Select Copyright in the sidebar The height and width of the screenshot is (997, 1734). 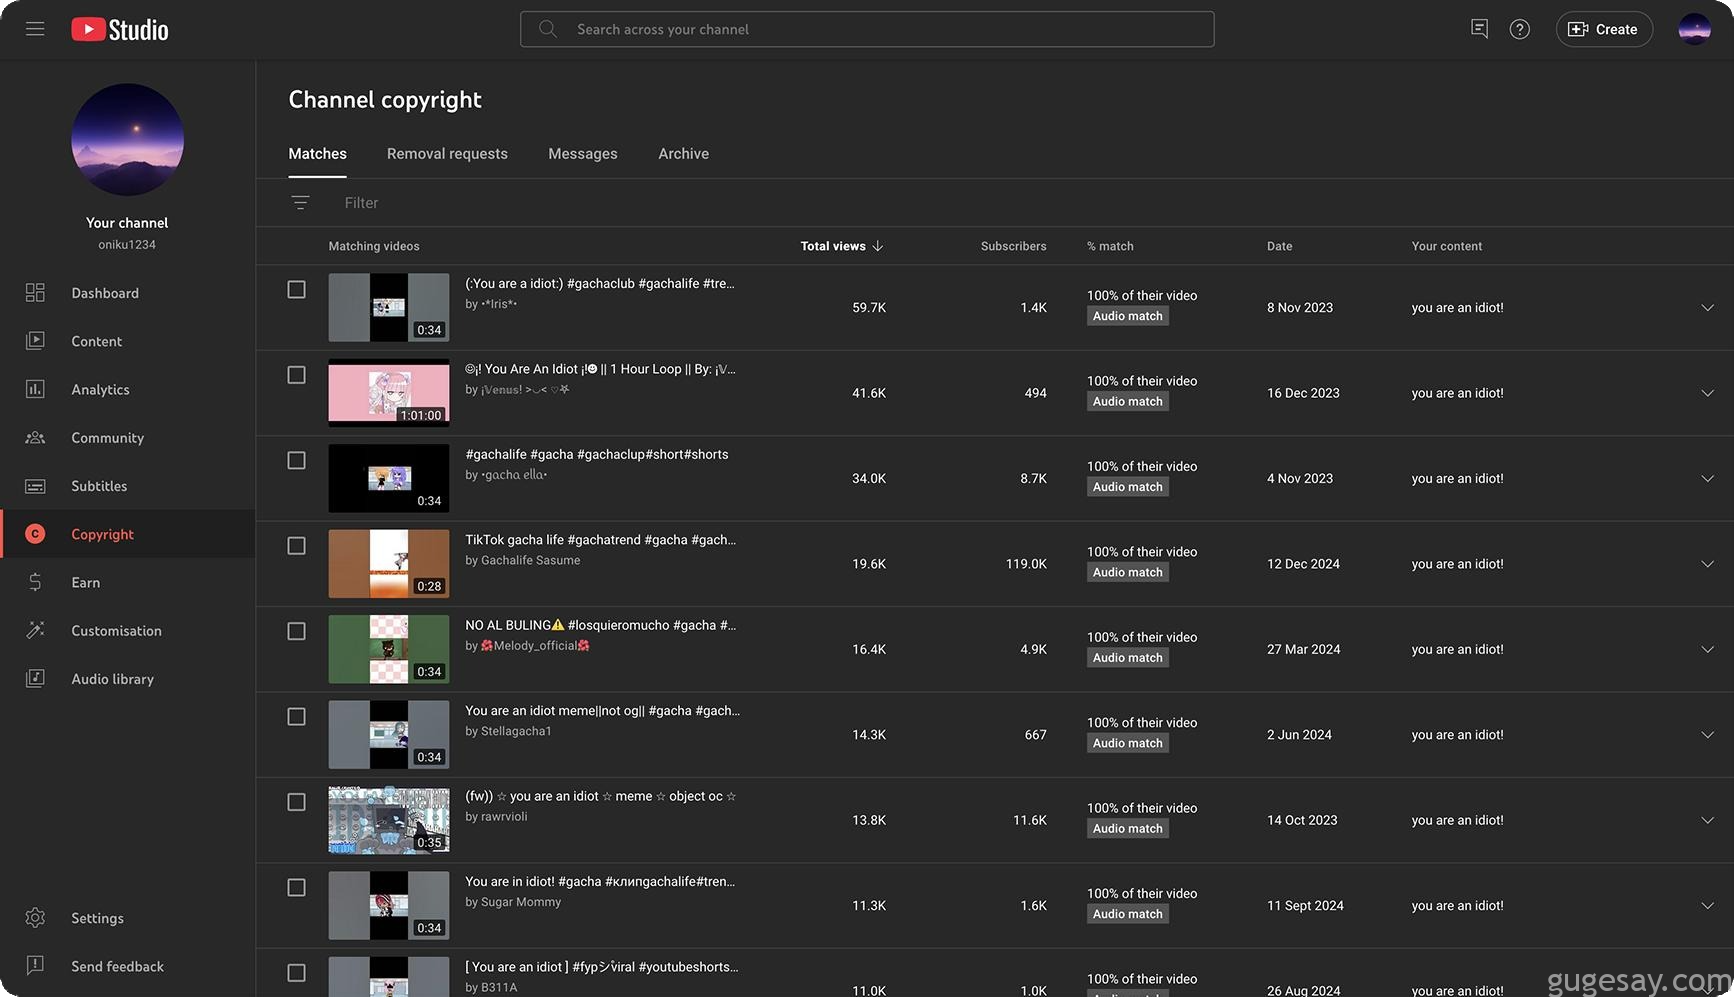(x=128, y=534)
